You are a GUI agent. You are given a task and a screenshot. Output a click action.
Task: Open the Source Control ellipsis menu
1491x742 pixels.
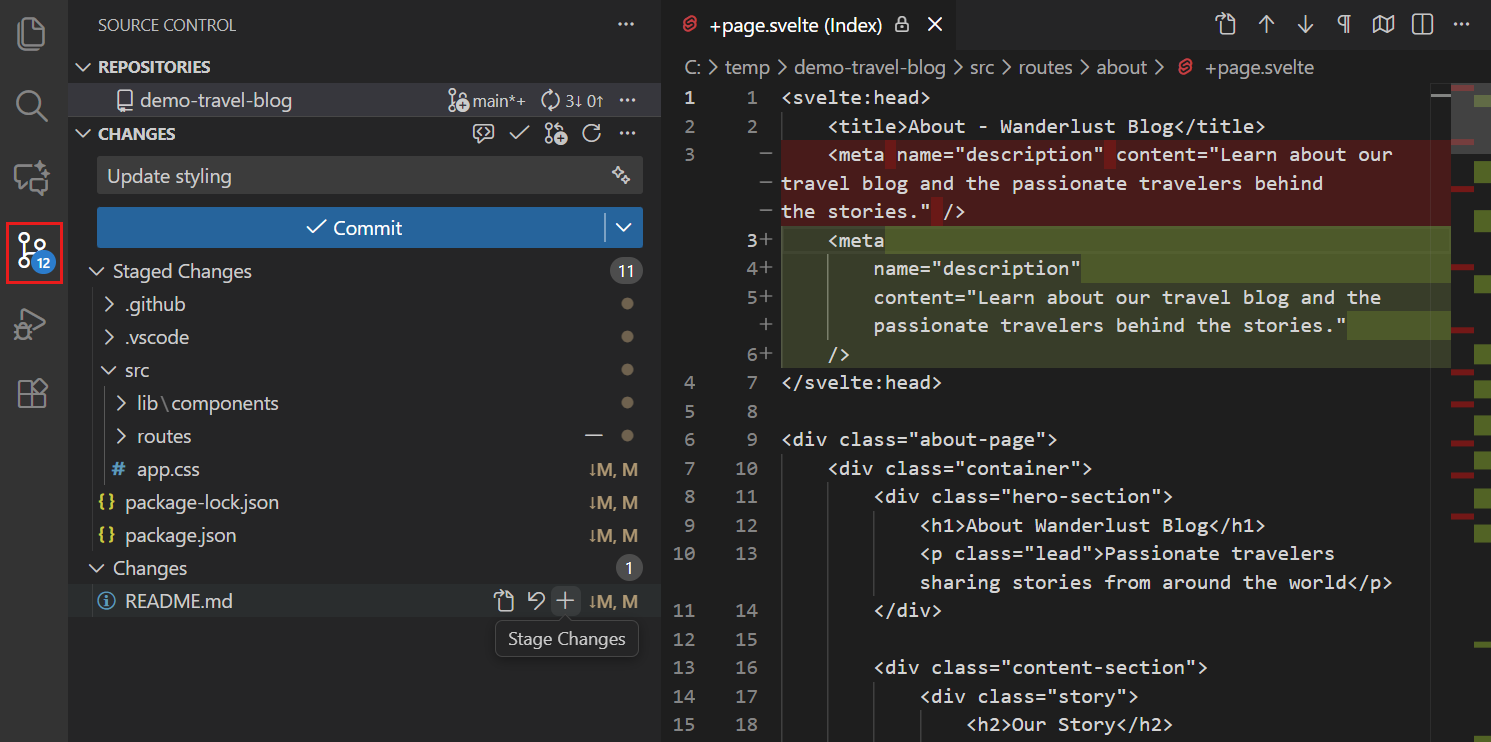(626, 24)
